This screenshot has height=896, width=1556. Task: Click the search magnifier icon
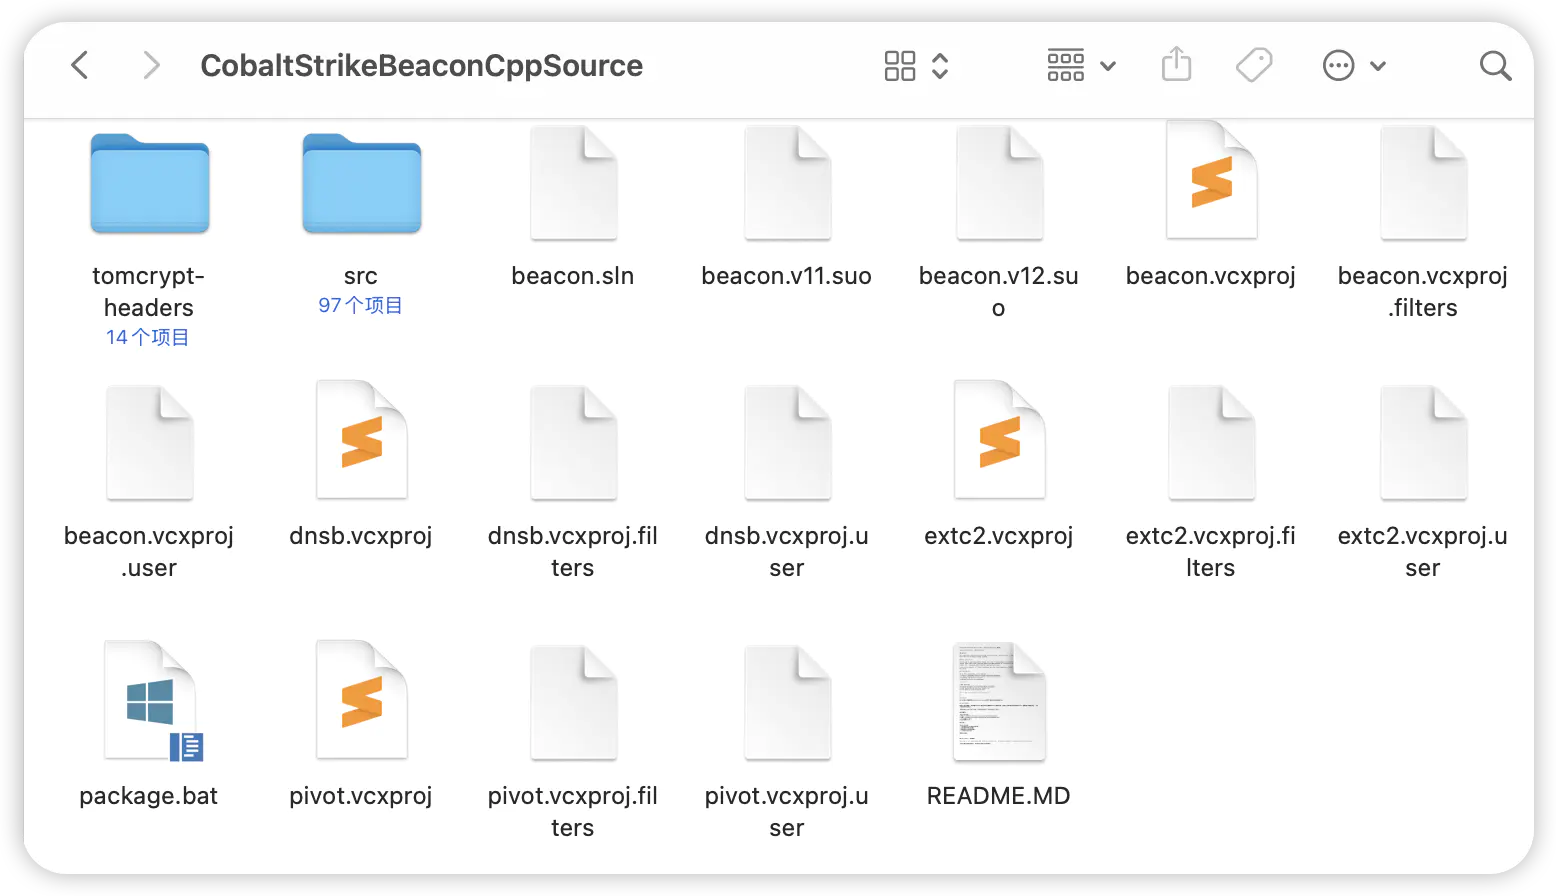(1494, 66)
